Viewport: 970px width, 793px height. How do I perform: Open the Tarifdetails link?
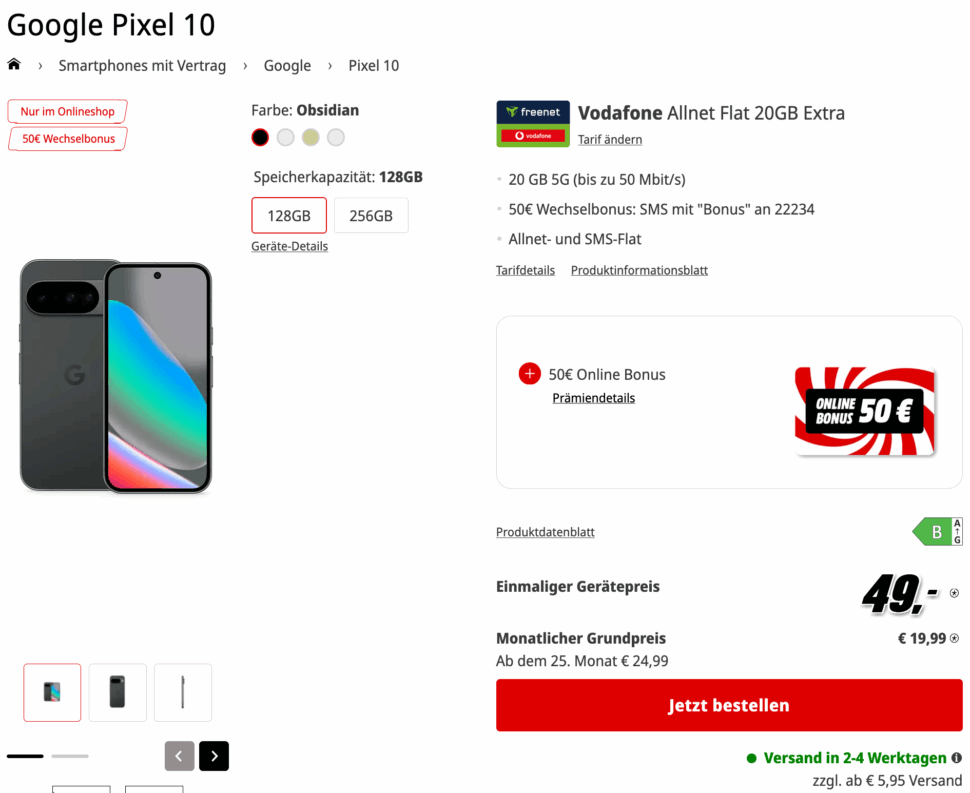525,269
